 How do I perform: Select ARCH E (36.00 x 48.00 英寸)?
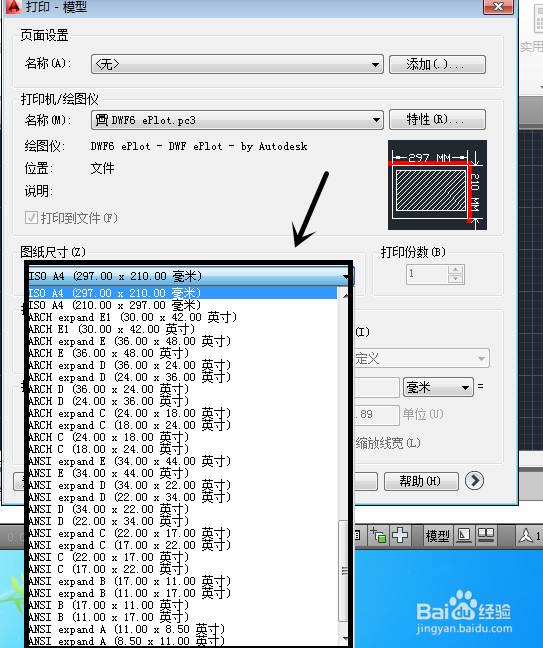[x=183, y=353]
